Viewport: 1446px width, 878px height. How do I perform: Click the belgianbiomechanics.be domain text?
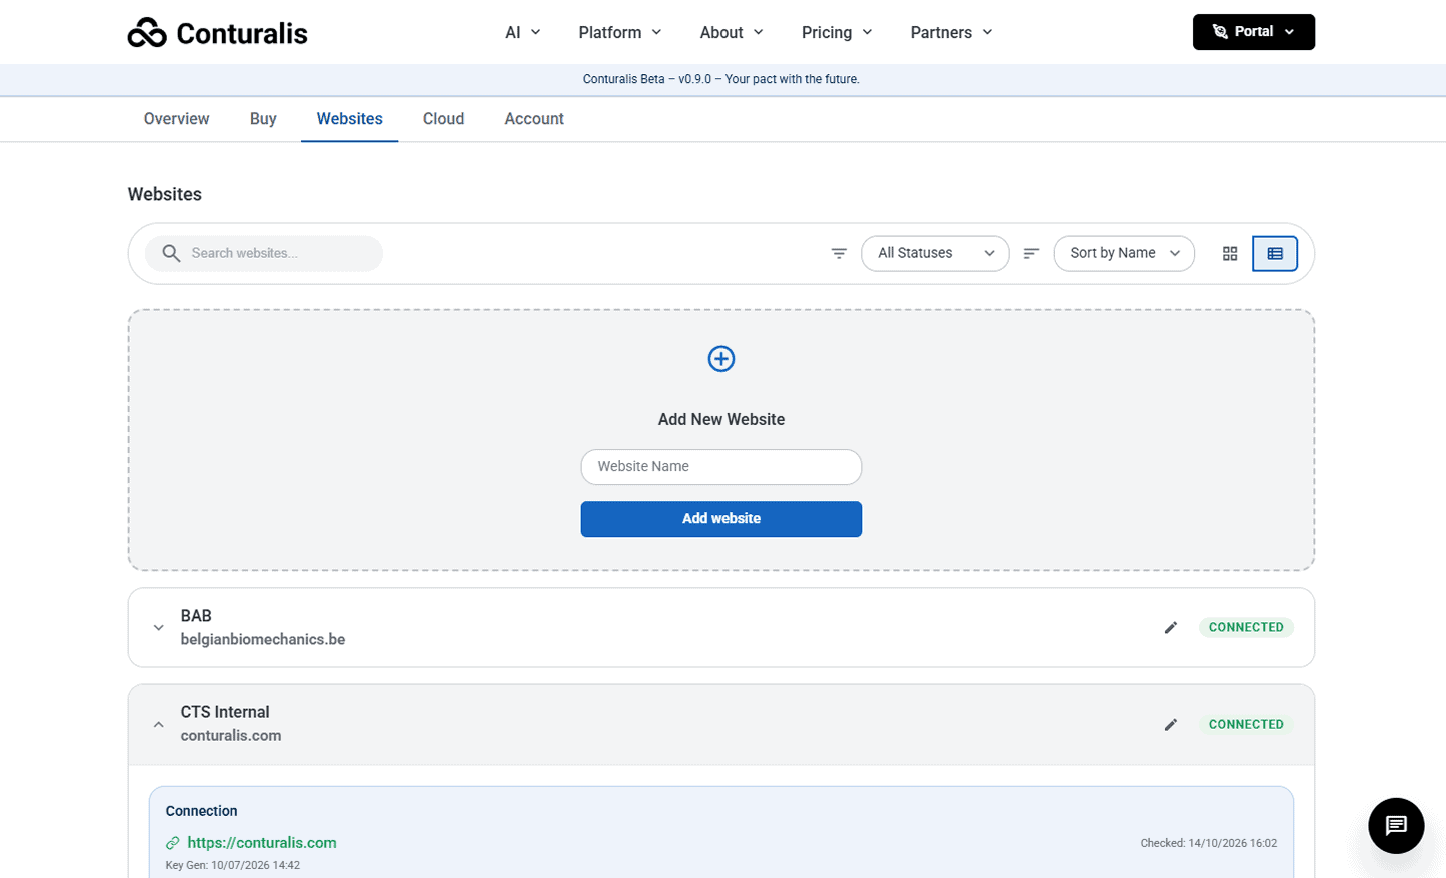coord(263,640)
